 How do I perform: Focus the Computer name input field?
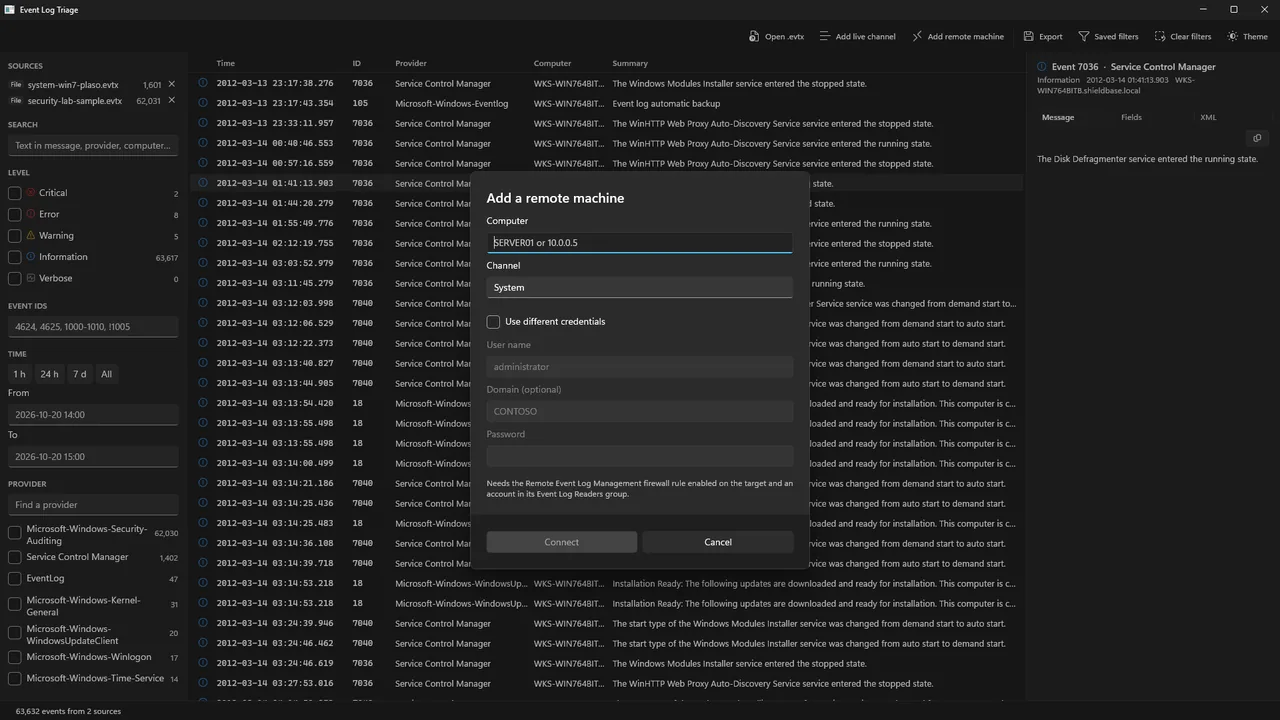(640, 243)
